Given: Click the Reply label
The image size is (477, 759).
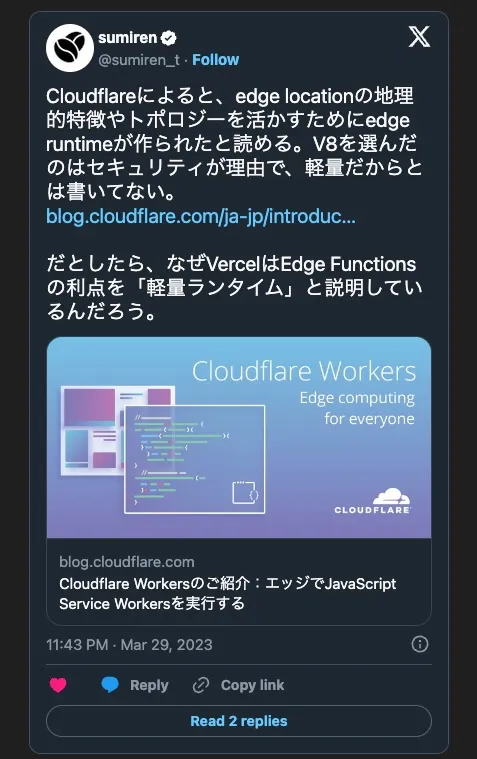Looking at the screenshot, I should [x=149, y=685].
